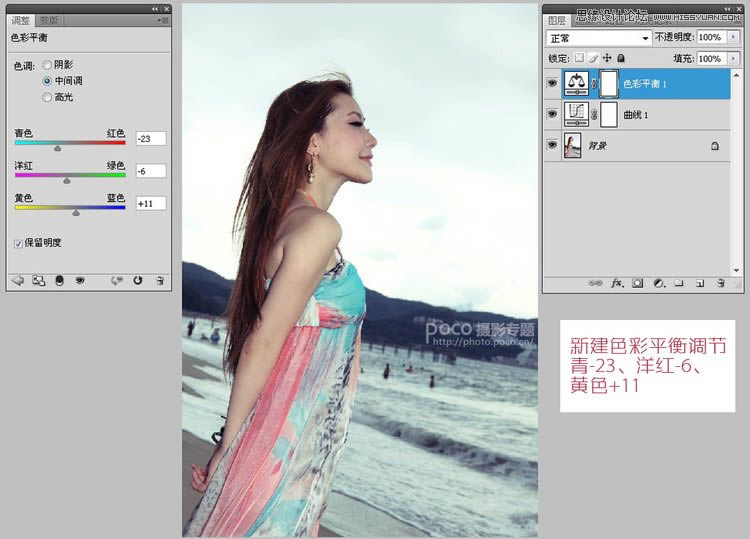Click the 黄色-蓝色 value field
This screenshot has height=539, width=750.
tap(150, 203)
